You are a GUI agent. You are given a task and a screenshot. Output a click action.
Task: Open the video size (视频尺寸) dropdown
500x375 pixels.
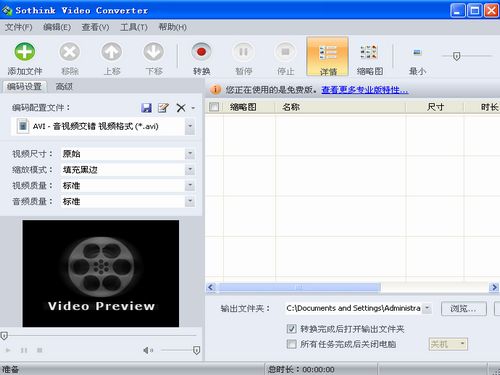(190, 154)
